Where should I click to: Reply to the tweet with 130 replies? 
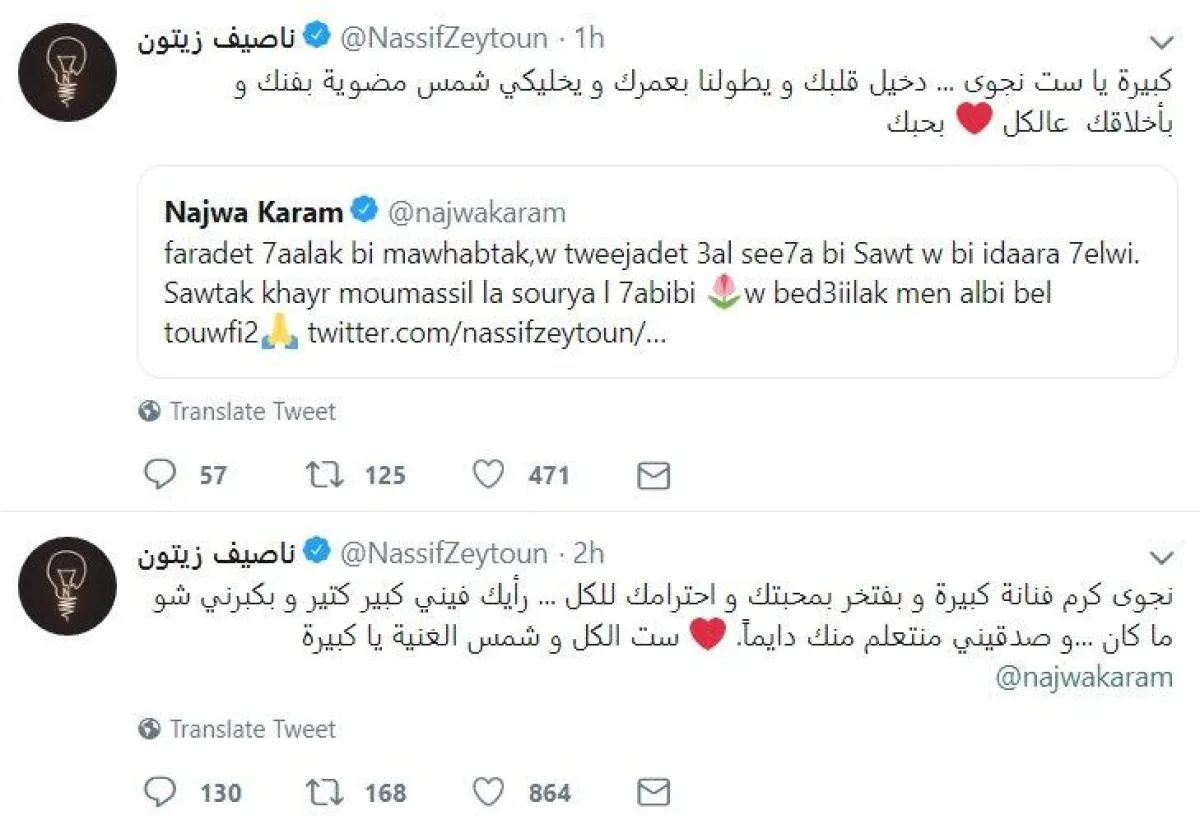click(x=160, y=794)
